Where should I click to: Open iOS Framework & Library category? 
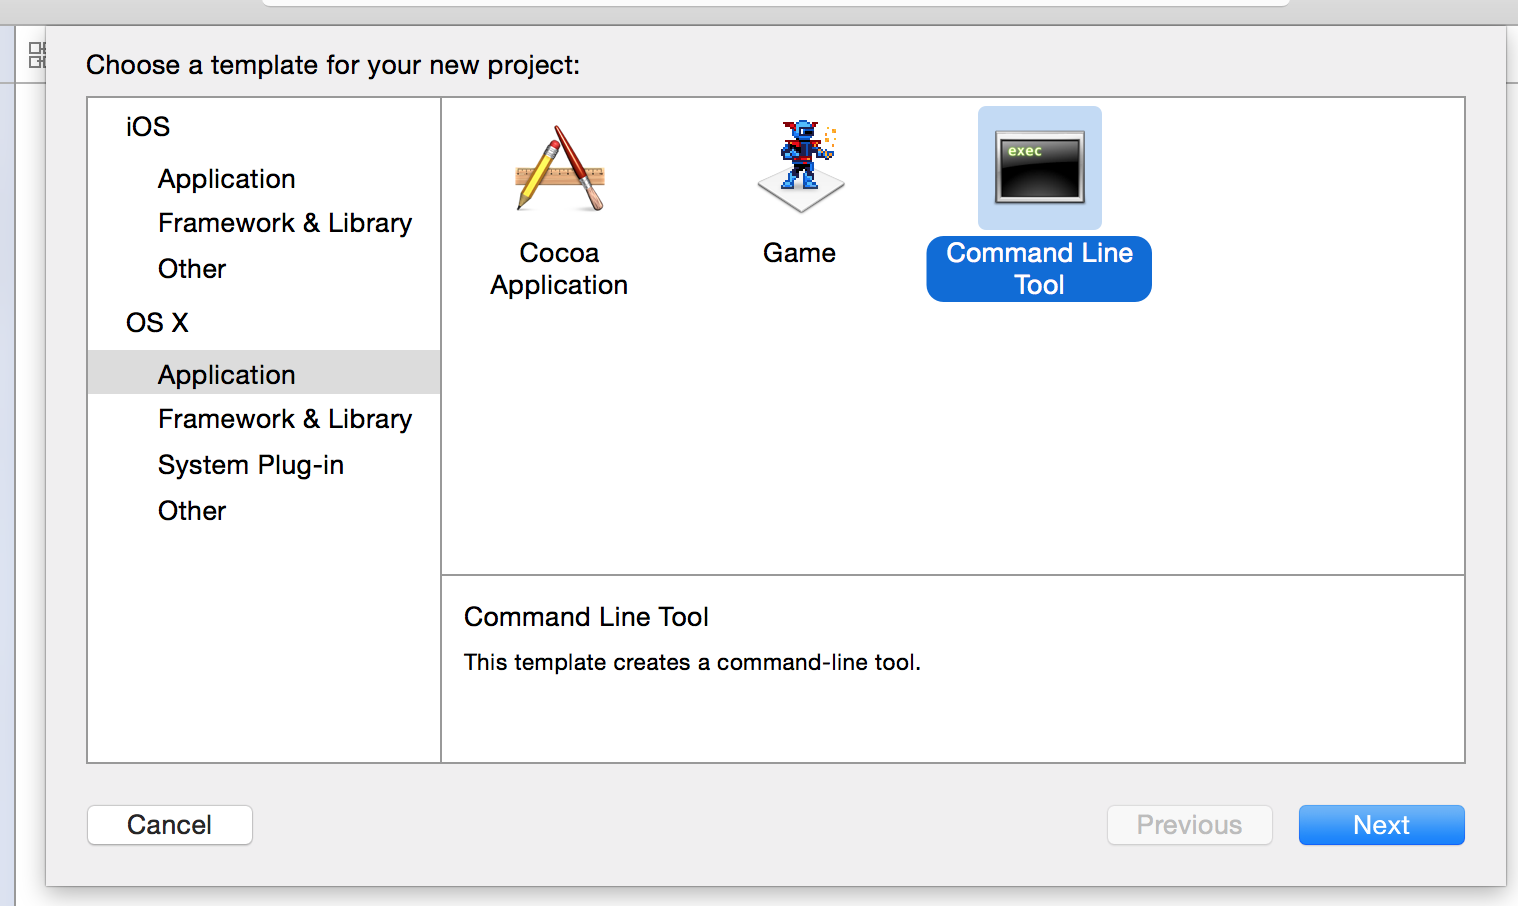pyautogui.click(x=285, y=223)
